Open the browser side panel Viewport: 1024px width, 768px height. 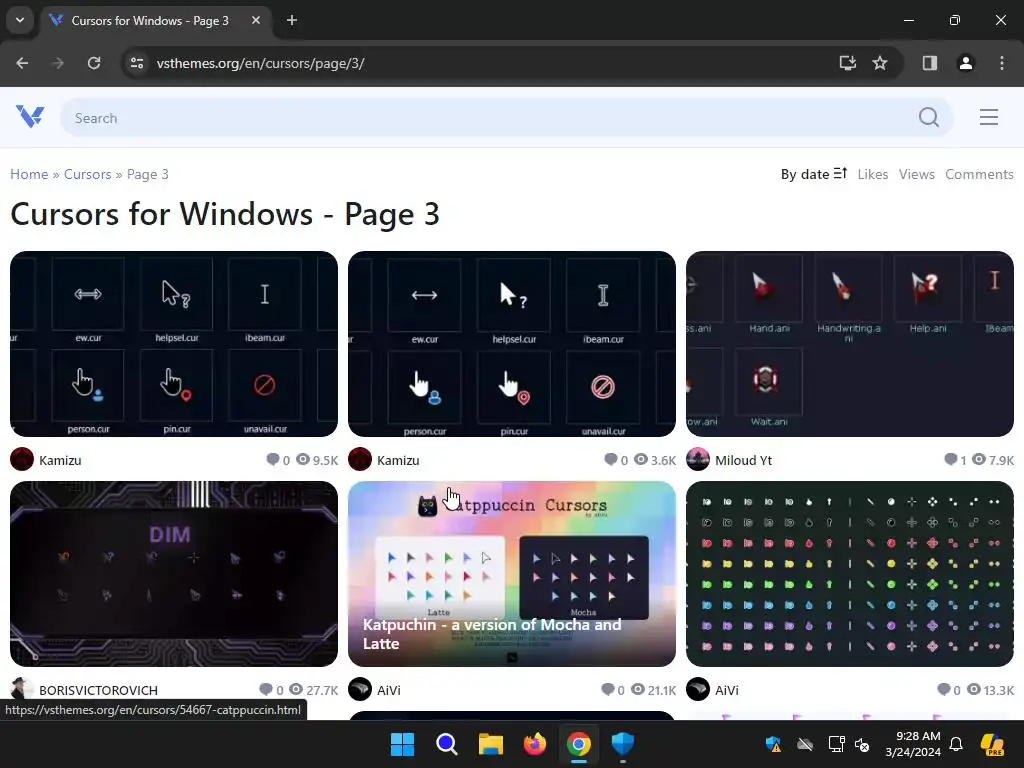[930, 63]
